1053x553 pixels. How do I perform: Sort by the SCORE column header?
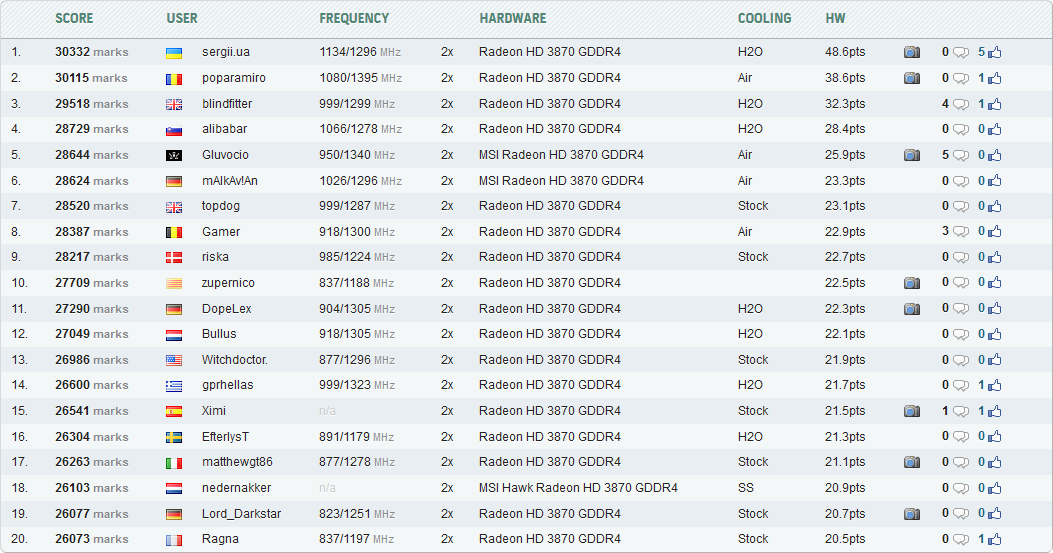[x=74, y=18]
